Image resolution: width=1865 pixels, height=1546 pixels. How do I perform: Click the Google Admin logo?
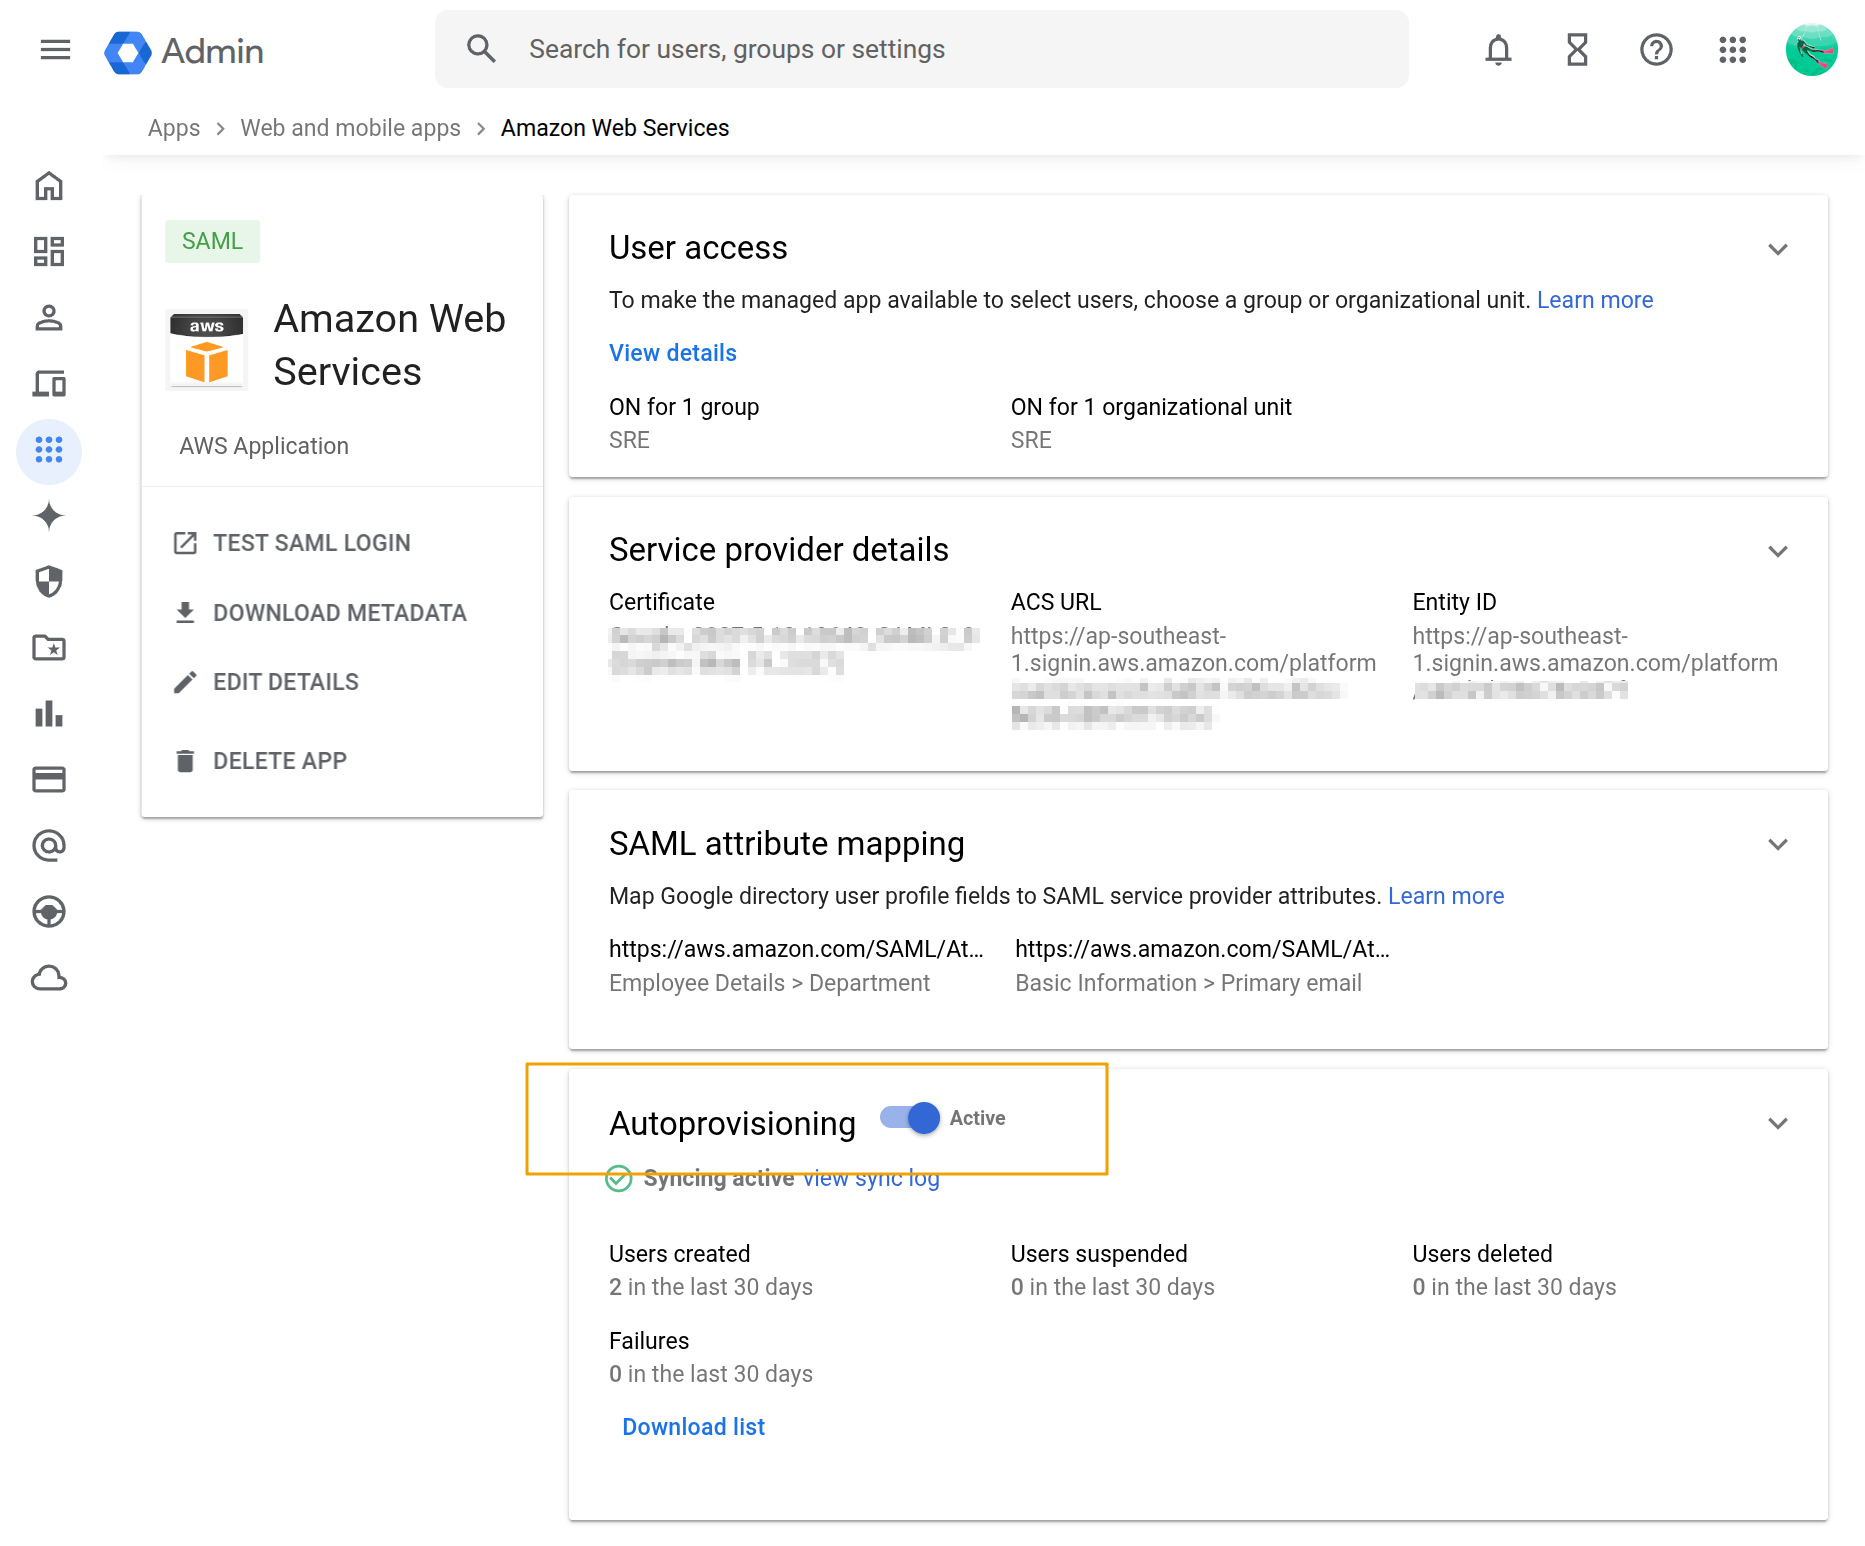(184, 51)
